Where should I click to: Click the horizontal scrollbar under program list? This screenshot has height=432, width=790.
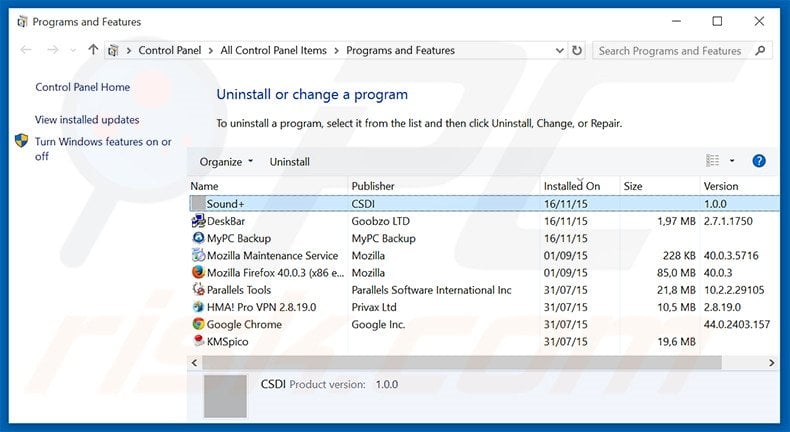tap(480, 363)
